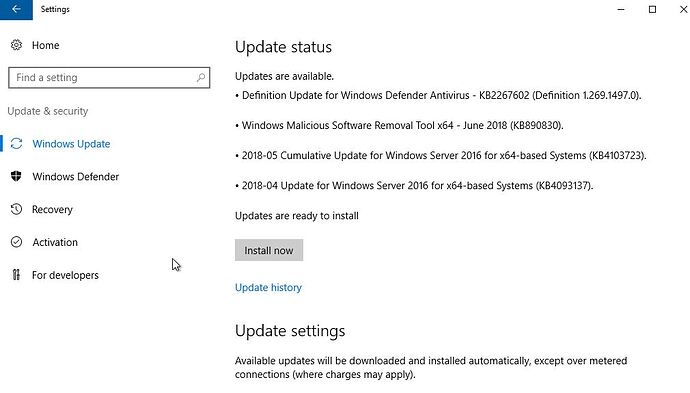Image resolution: width=690 pixels, height=393 pixels.
Task: Click the search magnifier icon
Action: point(201,77)
